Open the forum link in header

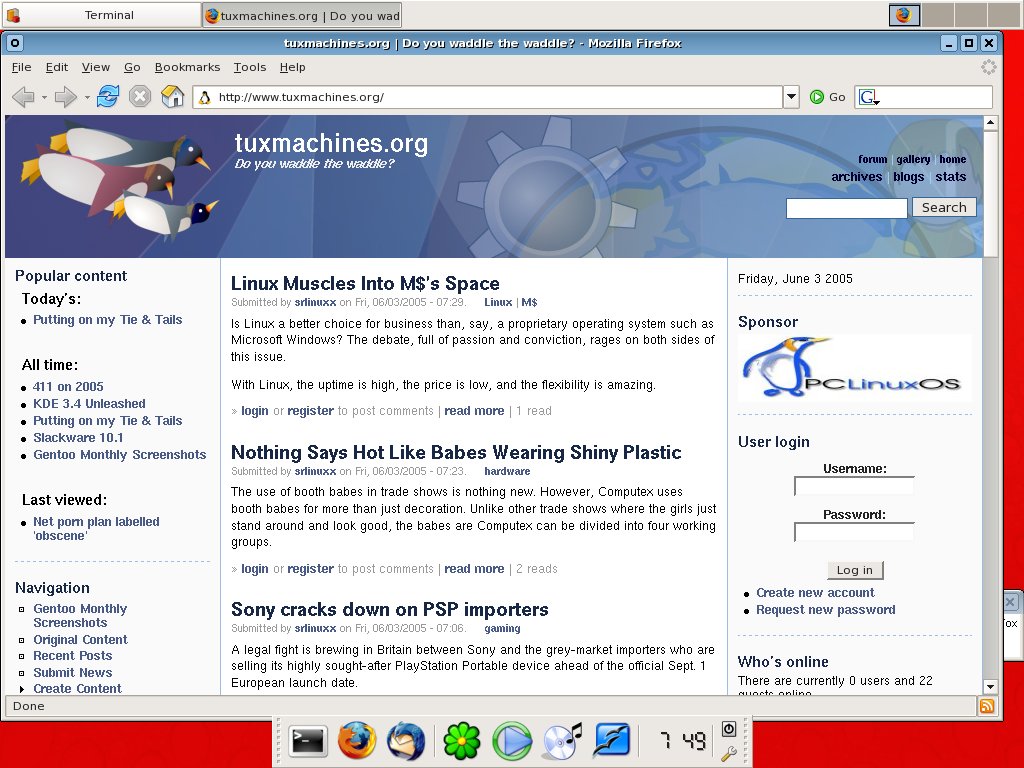872,159
